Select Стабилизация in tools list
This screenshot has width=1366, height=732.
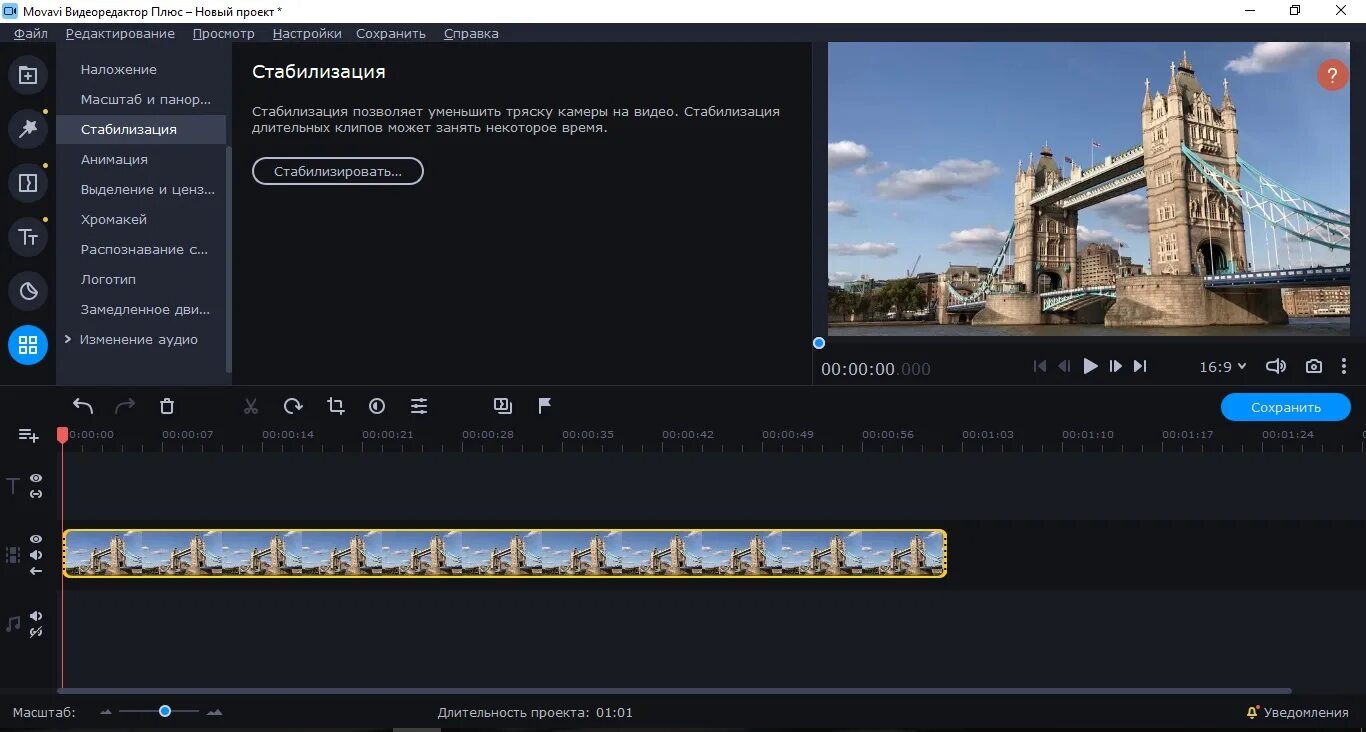click(x=141, y=129)
